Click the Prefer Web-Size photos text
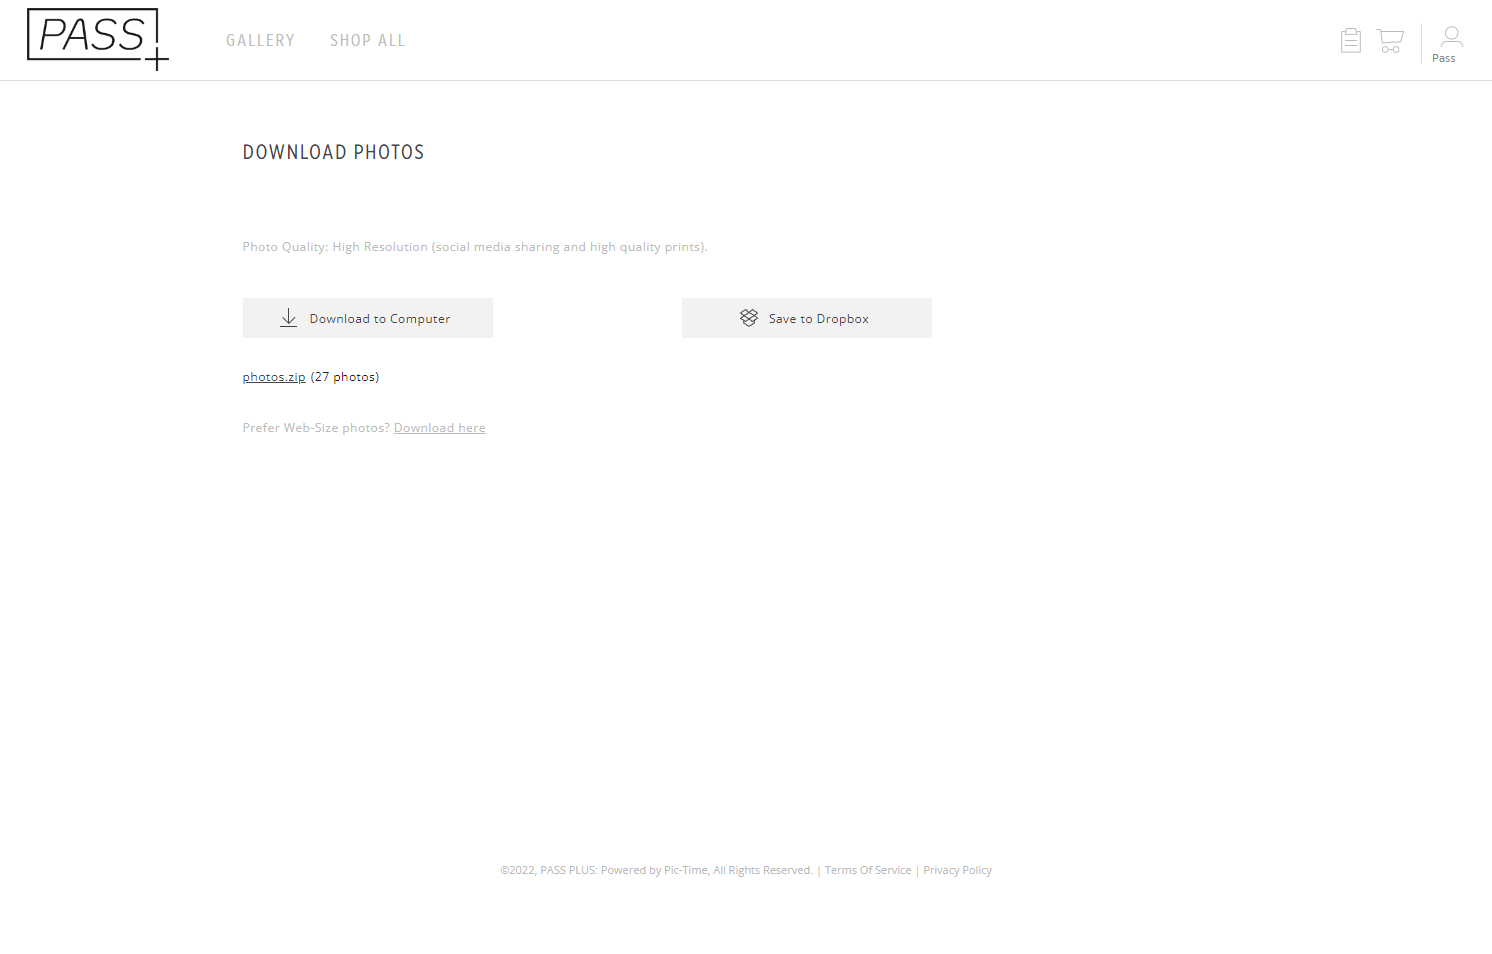 316,428
